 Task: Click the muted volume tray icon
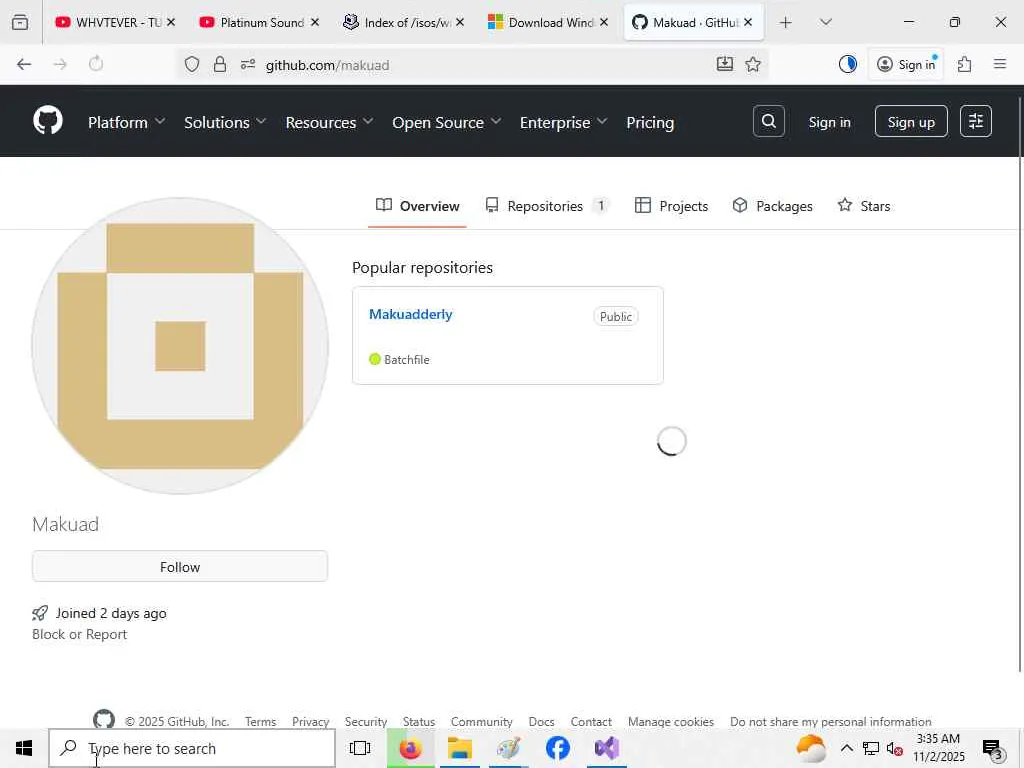coord(894,748)
